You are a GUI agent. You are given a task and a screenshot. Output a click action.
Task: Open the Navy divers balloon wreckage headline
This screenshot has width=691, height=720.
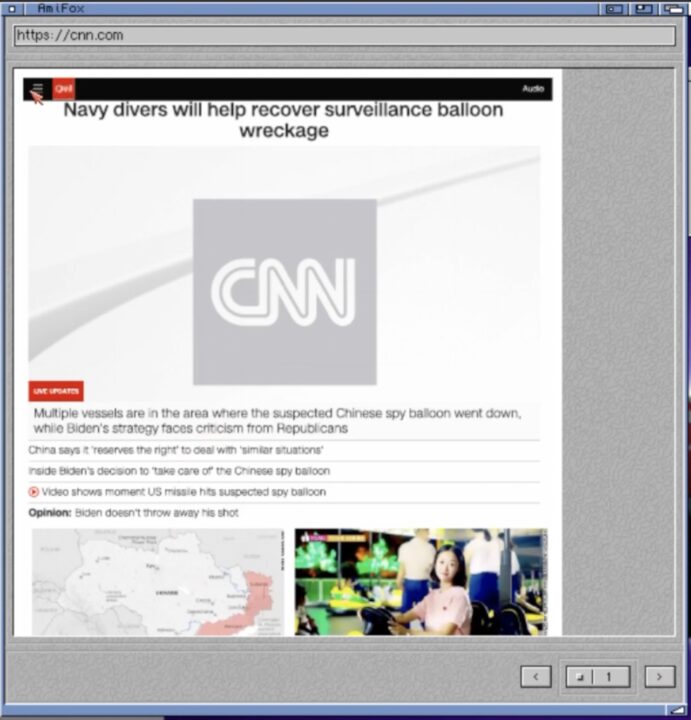[283, 120]
